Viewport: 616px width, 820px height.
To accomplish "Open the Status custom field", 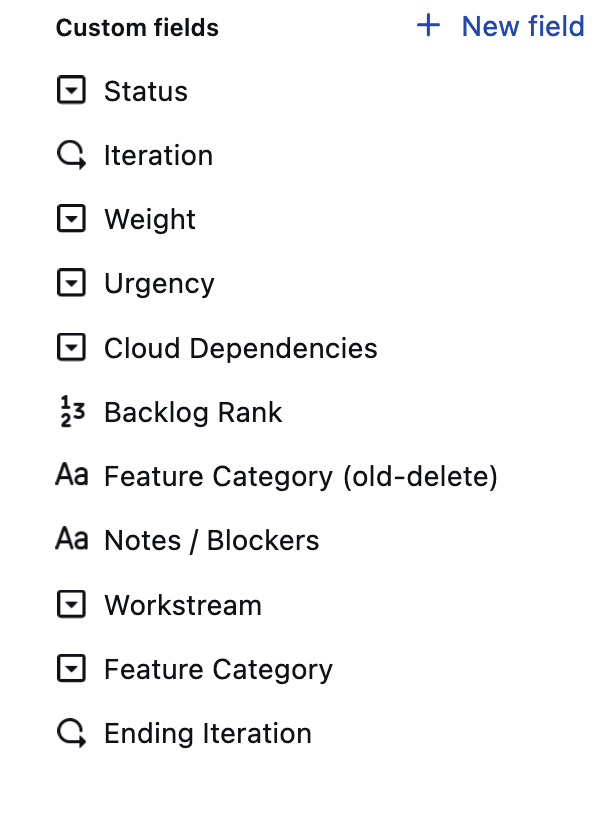I will click(x=146, y=92).
